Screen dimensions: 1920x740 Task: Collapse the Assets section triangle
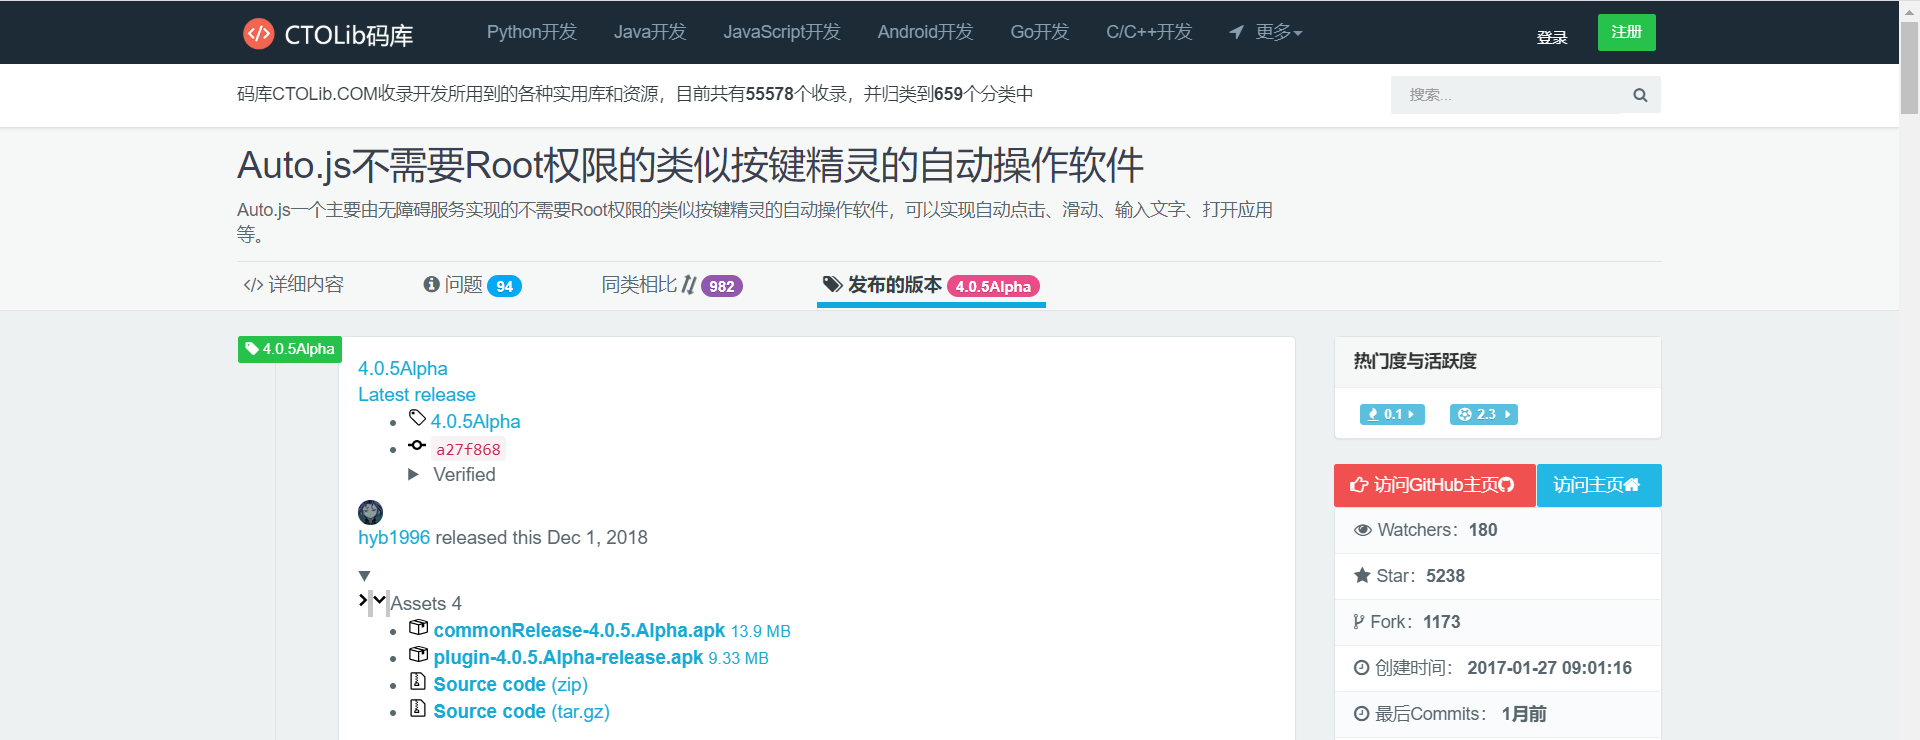pos(365,576)
